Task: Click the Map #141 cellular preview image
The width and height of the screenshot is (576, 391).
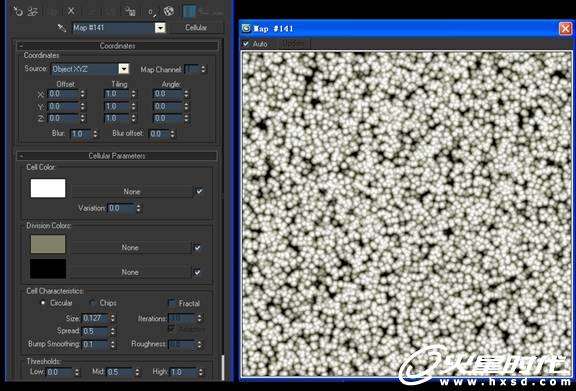Action: (407, 214)
